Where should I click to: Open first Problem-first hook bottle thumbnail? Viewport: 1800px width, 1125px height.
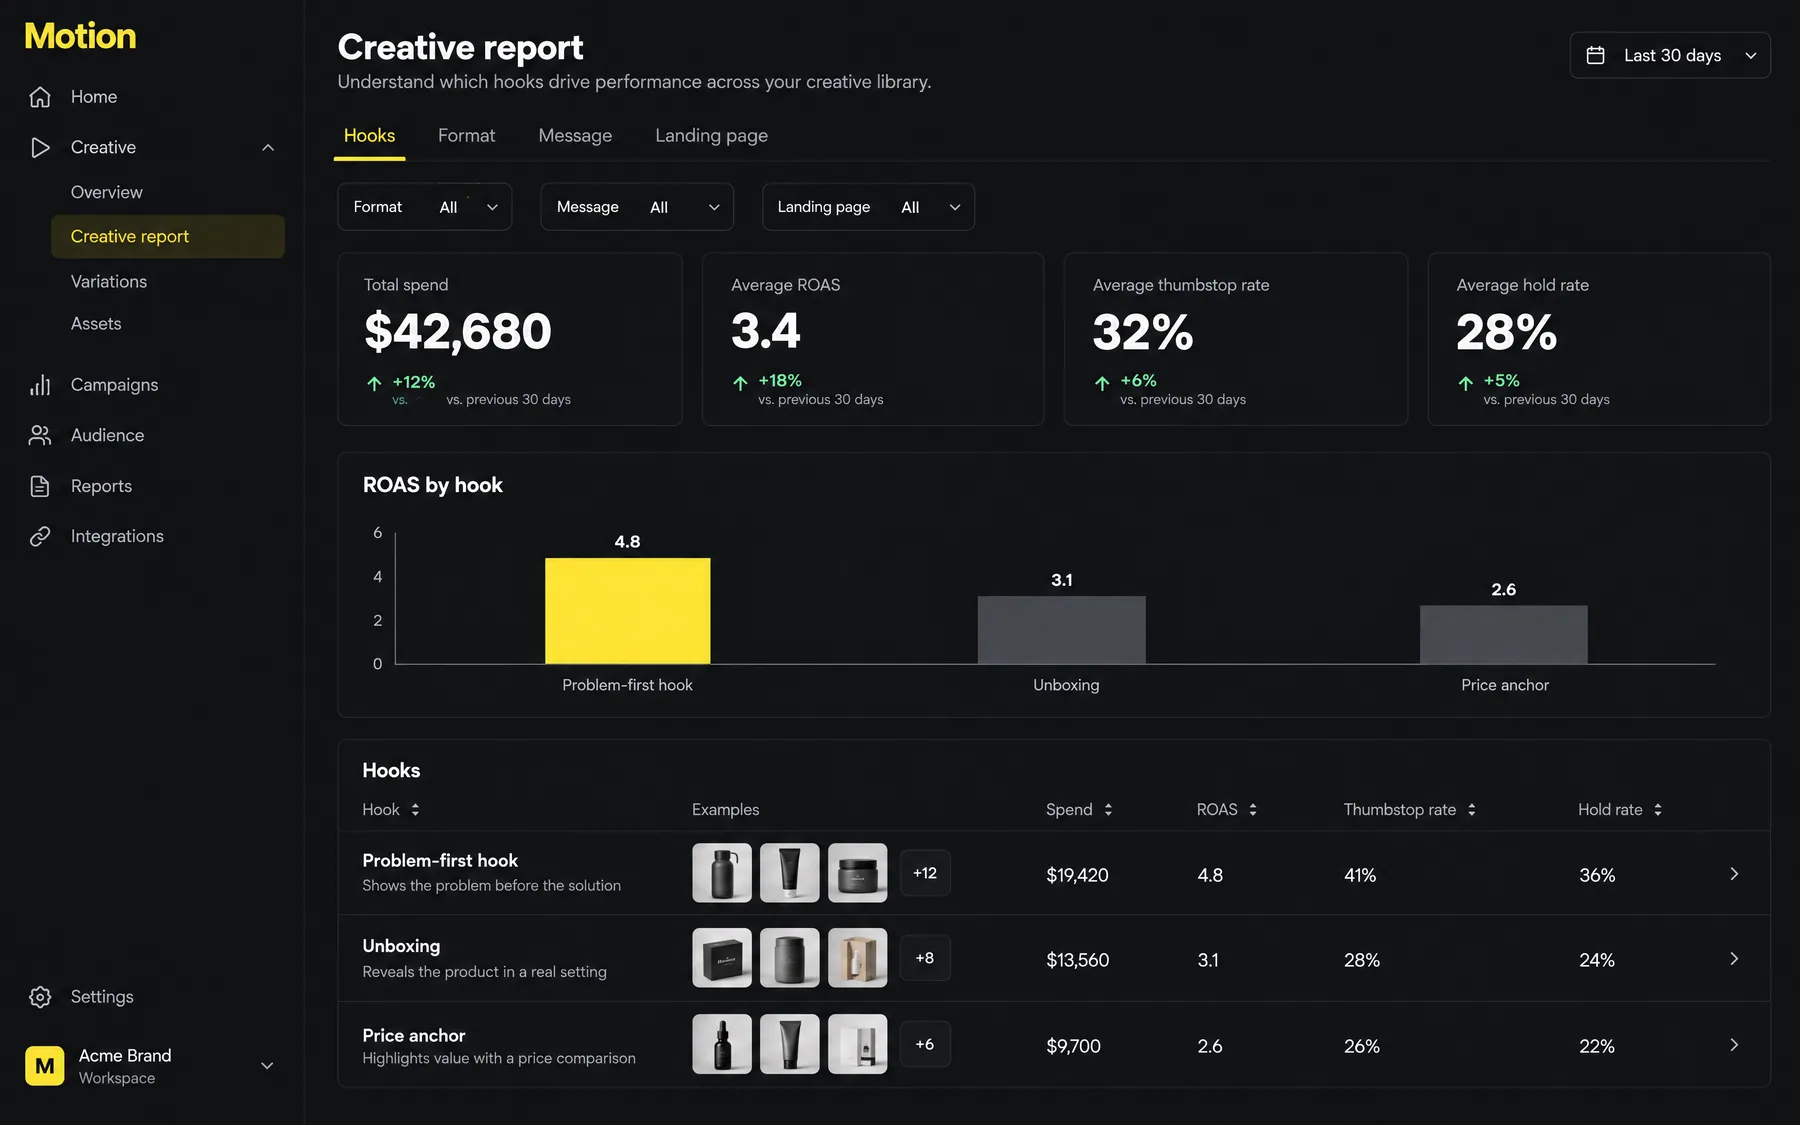point(722,873)
